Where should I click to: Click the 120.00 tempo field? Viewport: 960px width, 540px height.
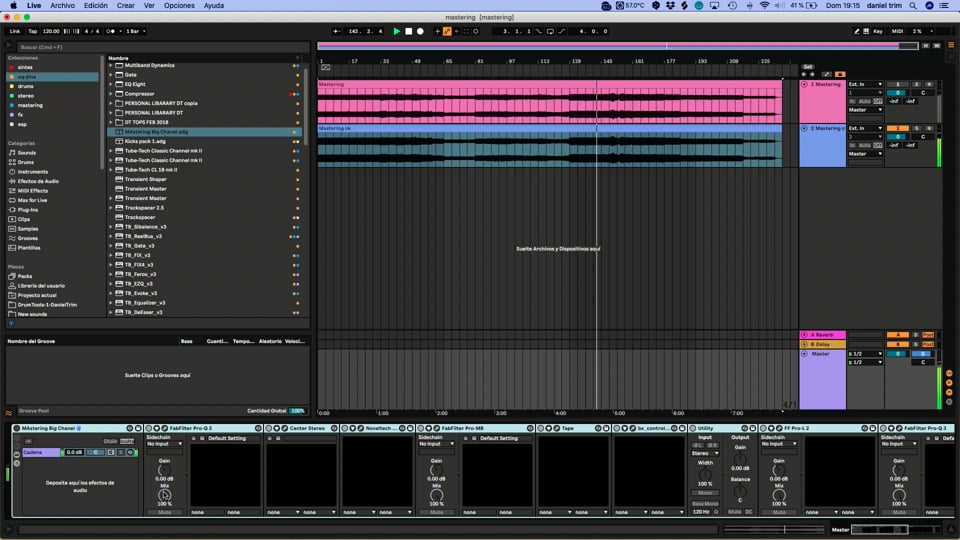[x=51, y=31]
